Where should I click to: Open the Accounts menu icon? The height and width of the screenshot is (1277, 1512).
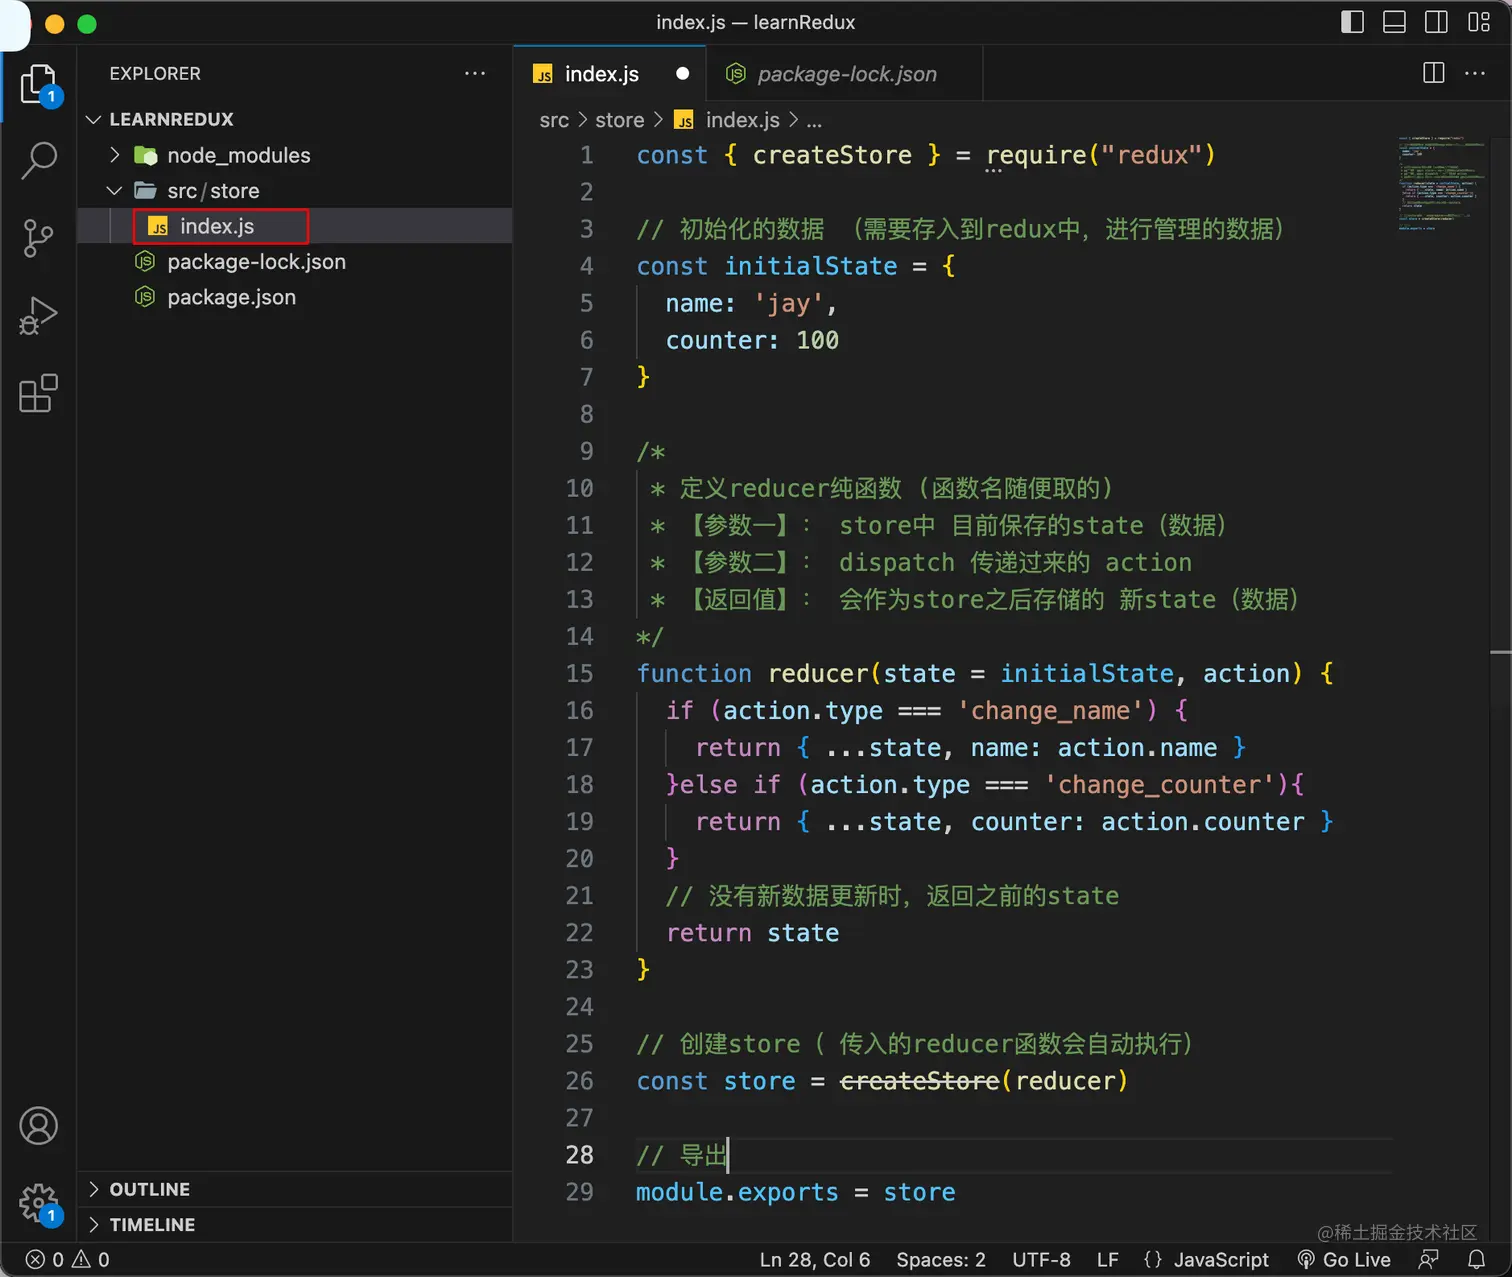(x=39, y=1126)
